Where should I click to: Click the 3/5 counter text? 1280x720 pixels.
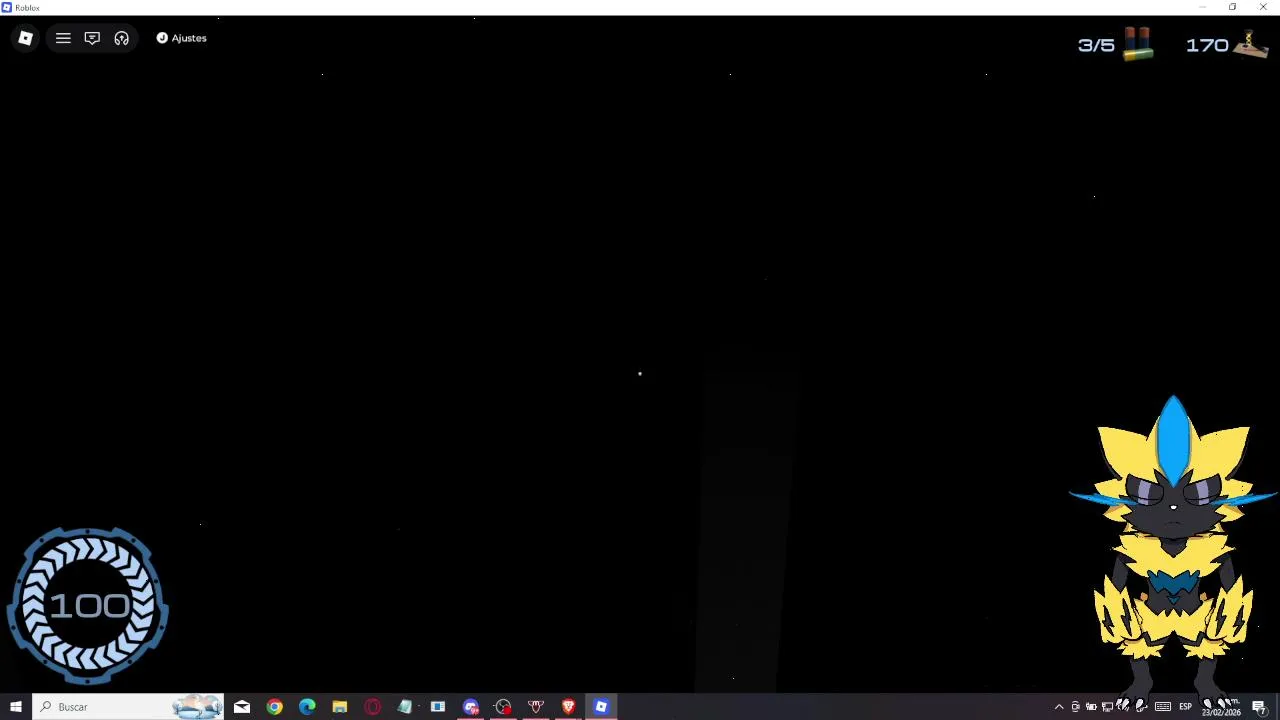click(1096, 45)
